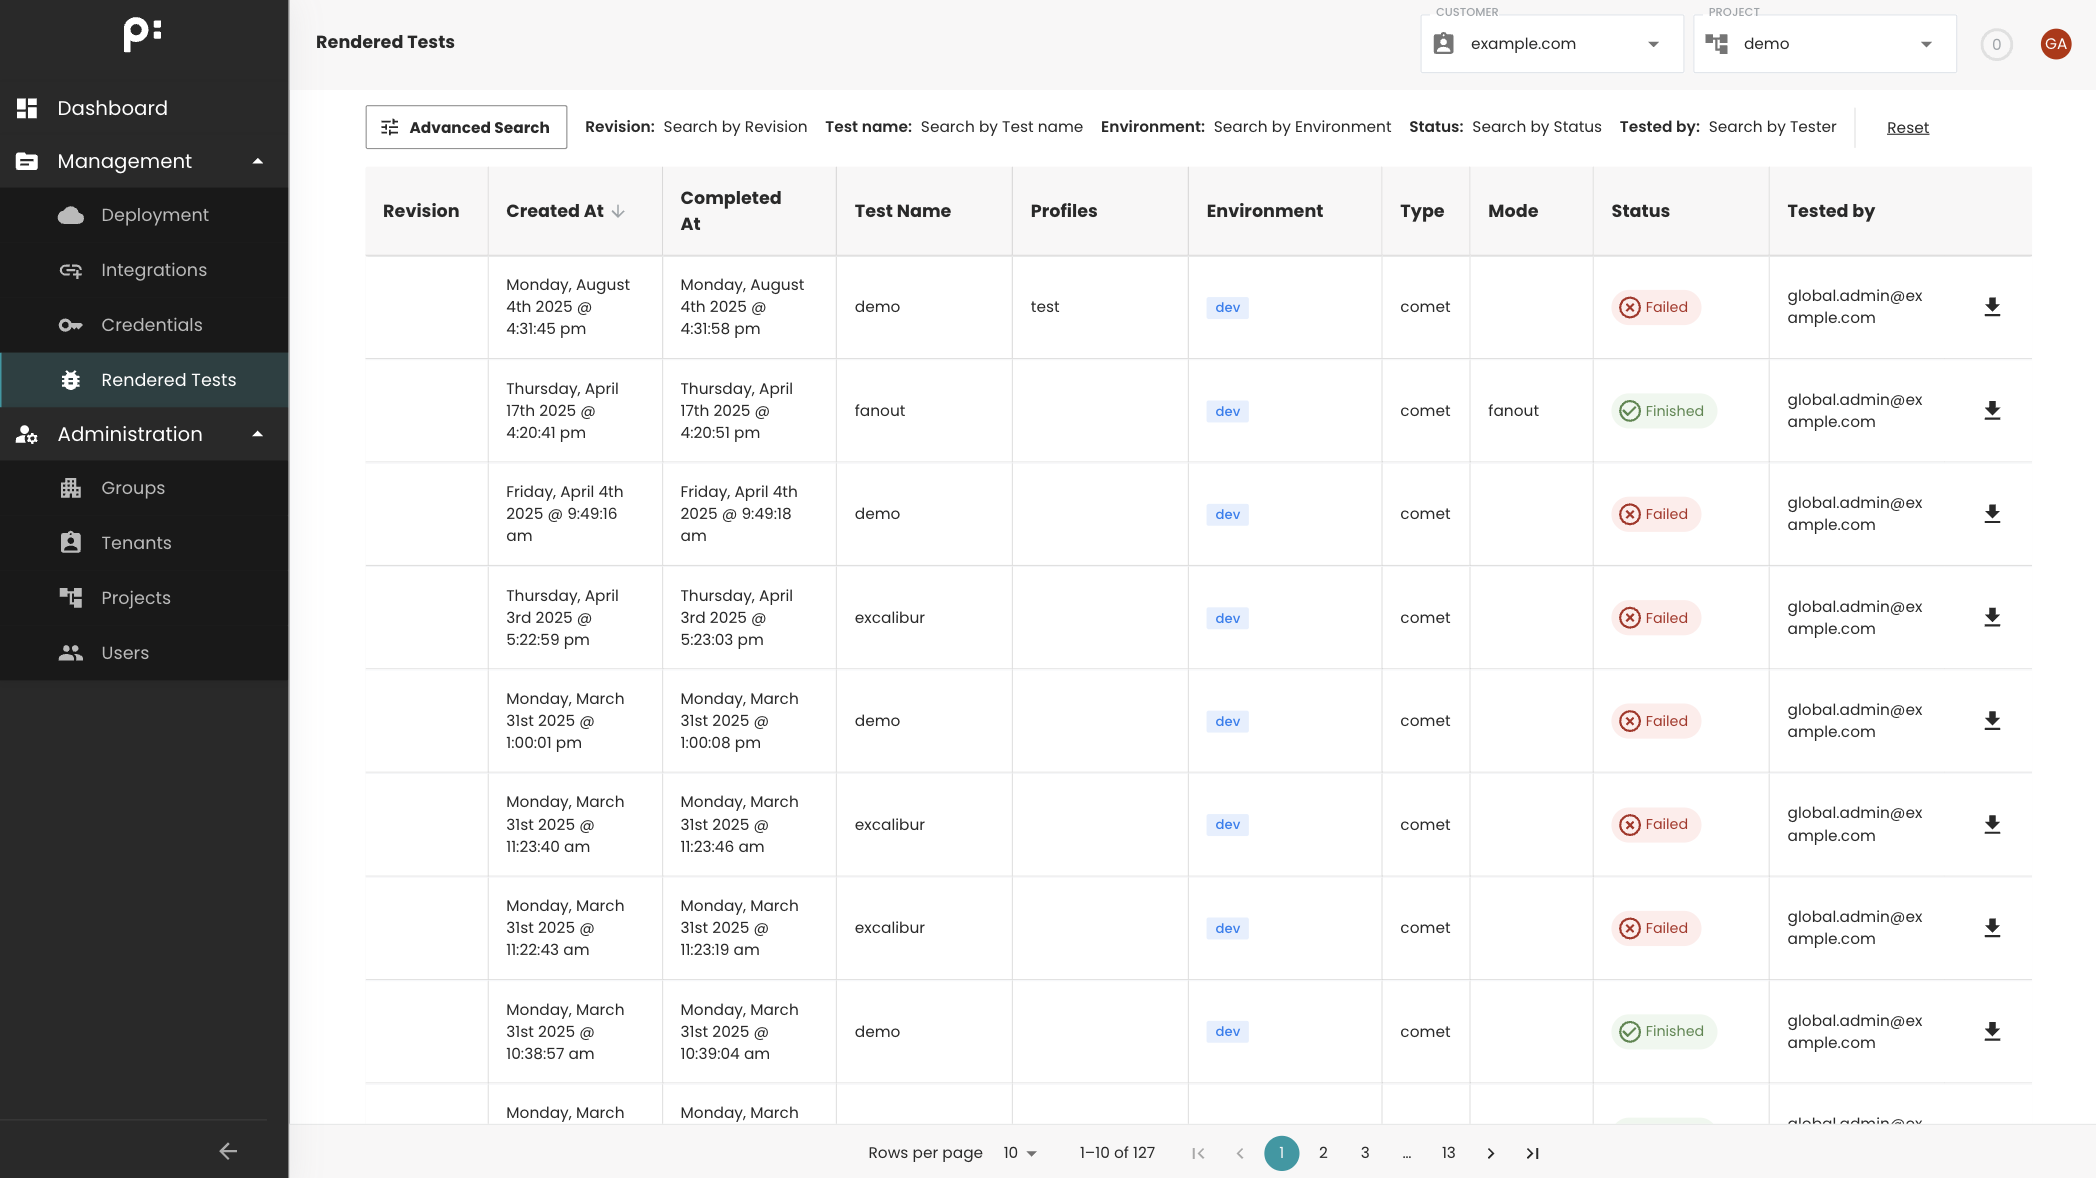Reset the search filters
The height and width of the screenshot is (1178, 2096).
(1907, 128)
